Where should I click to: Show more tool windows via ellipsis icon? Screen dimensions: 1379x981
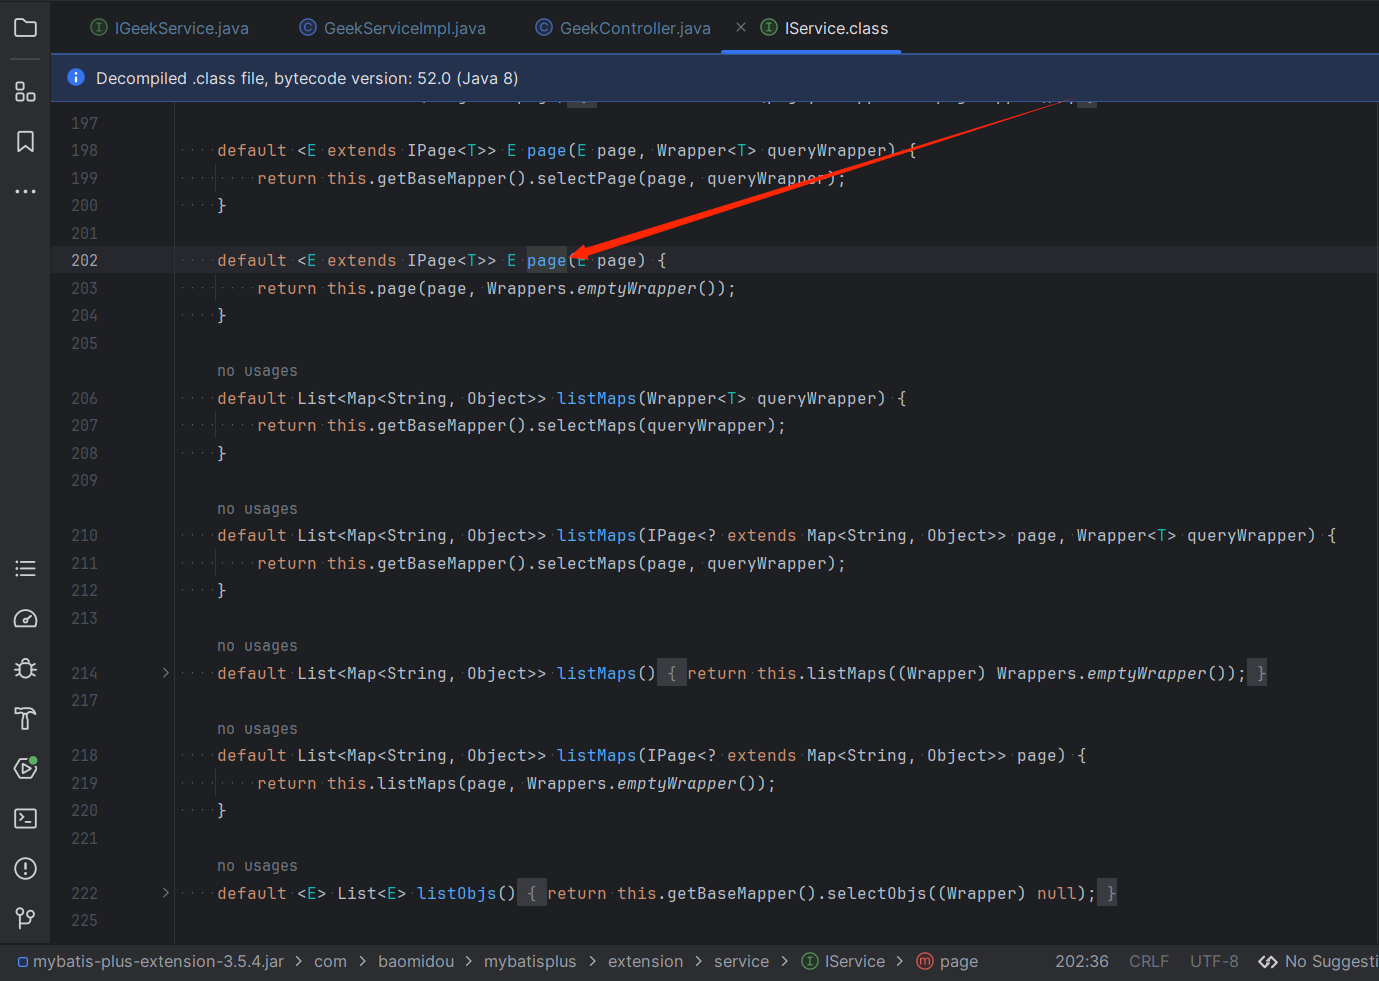[x=25, y=191]
